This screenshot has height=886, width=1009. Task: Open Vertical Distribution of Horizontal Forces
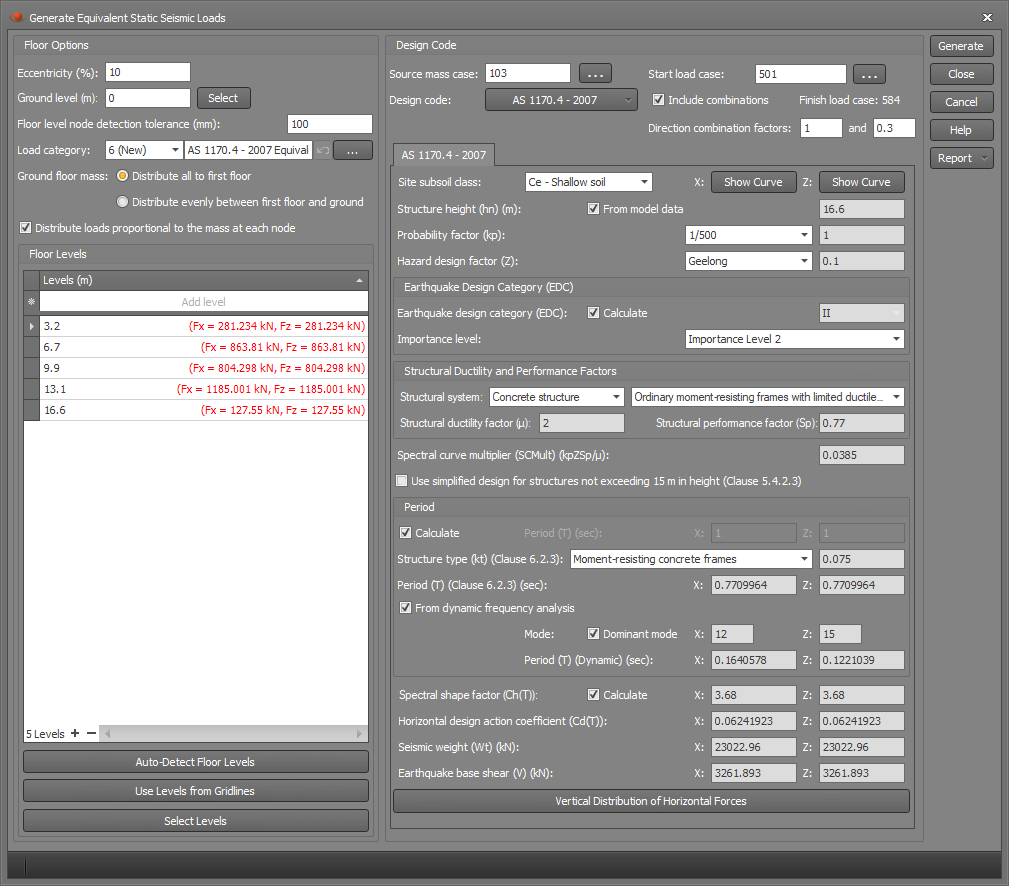click(651, 801)
